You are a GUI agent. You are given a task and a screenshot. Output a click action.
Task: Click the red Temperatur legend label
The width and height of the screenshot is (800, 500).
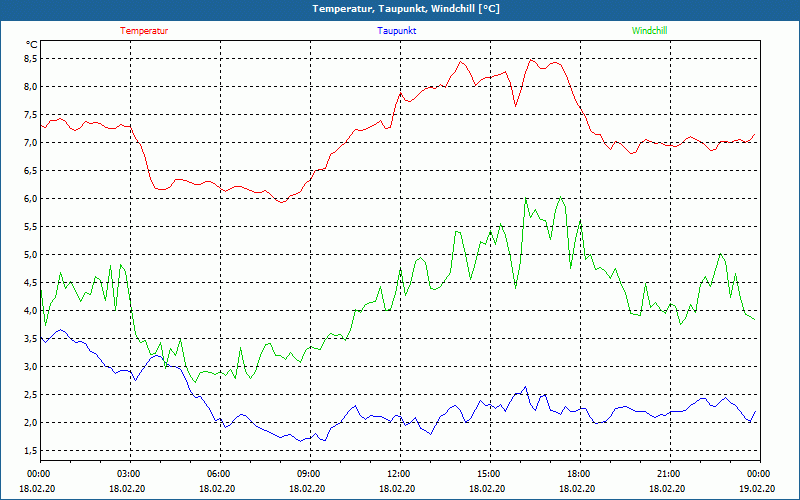(144, 31)
